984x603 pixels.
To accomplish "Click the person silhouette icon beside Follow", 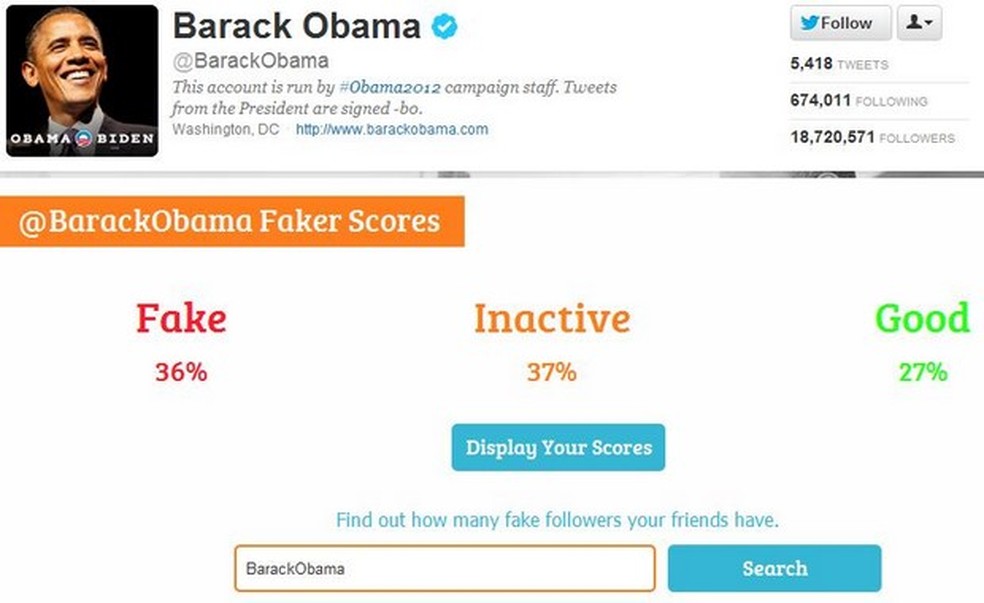I will pos(915,22).
